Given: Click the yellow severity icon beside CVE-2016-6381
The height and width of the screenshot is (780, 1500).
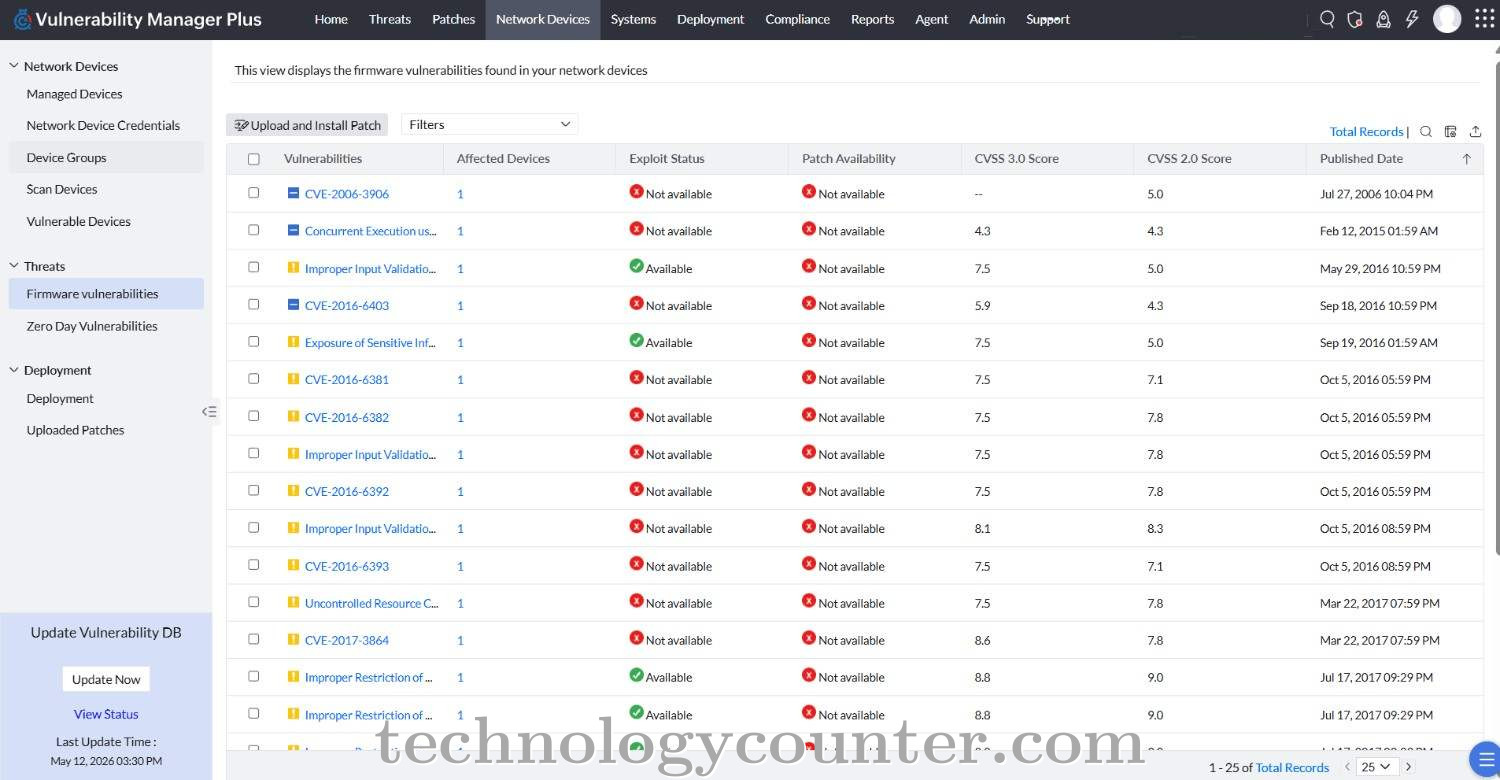Looking at the screenshot, I should coord(293,379).
